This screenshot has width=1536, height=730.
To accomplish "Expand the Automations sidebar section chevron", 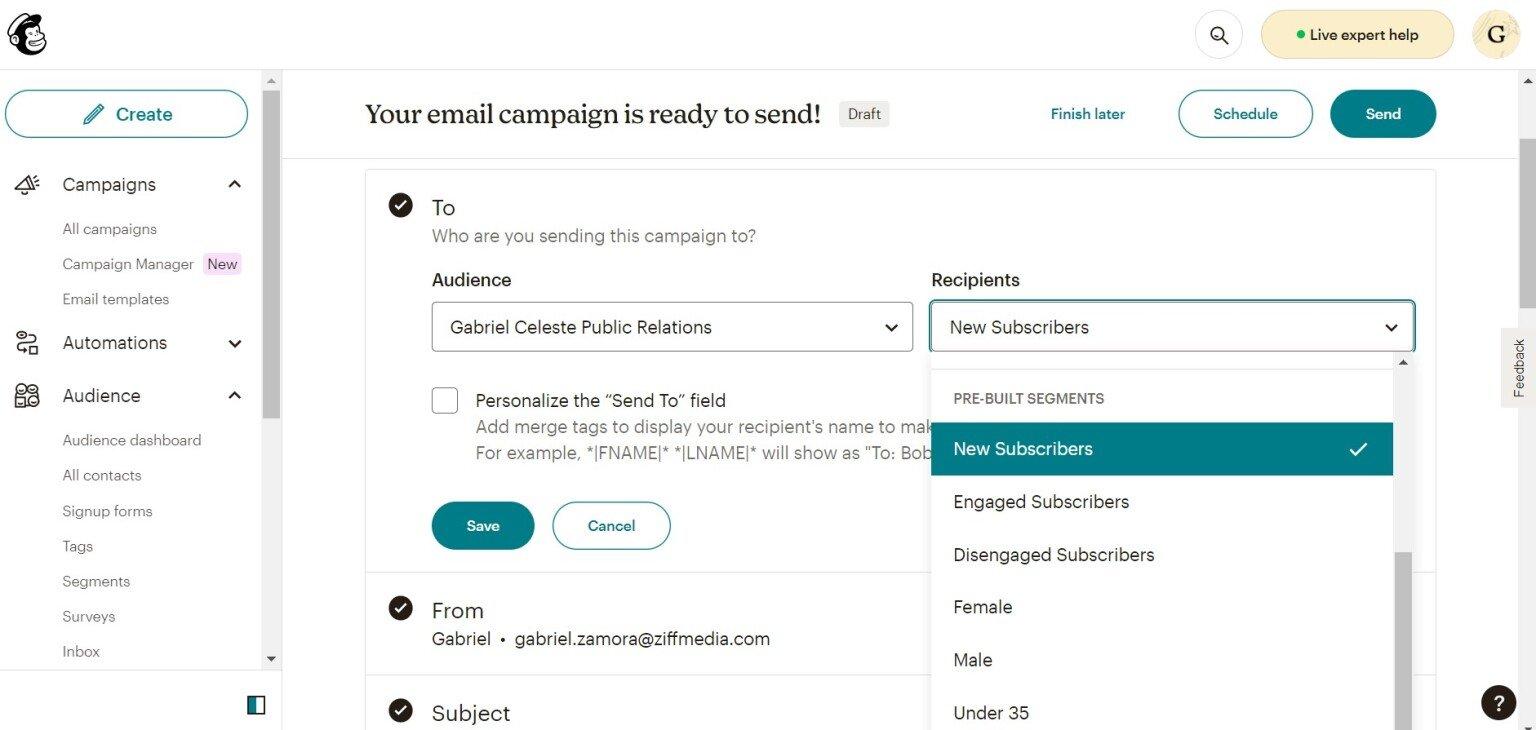I will point(235,343).
